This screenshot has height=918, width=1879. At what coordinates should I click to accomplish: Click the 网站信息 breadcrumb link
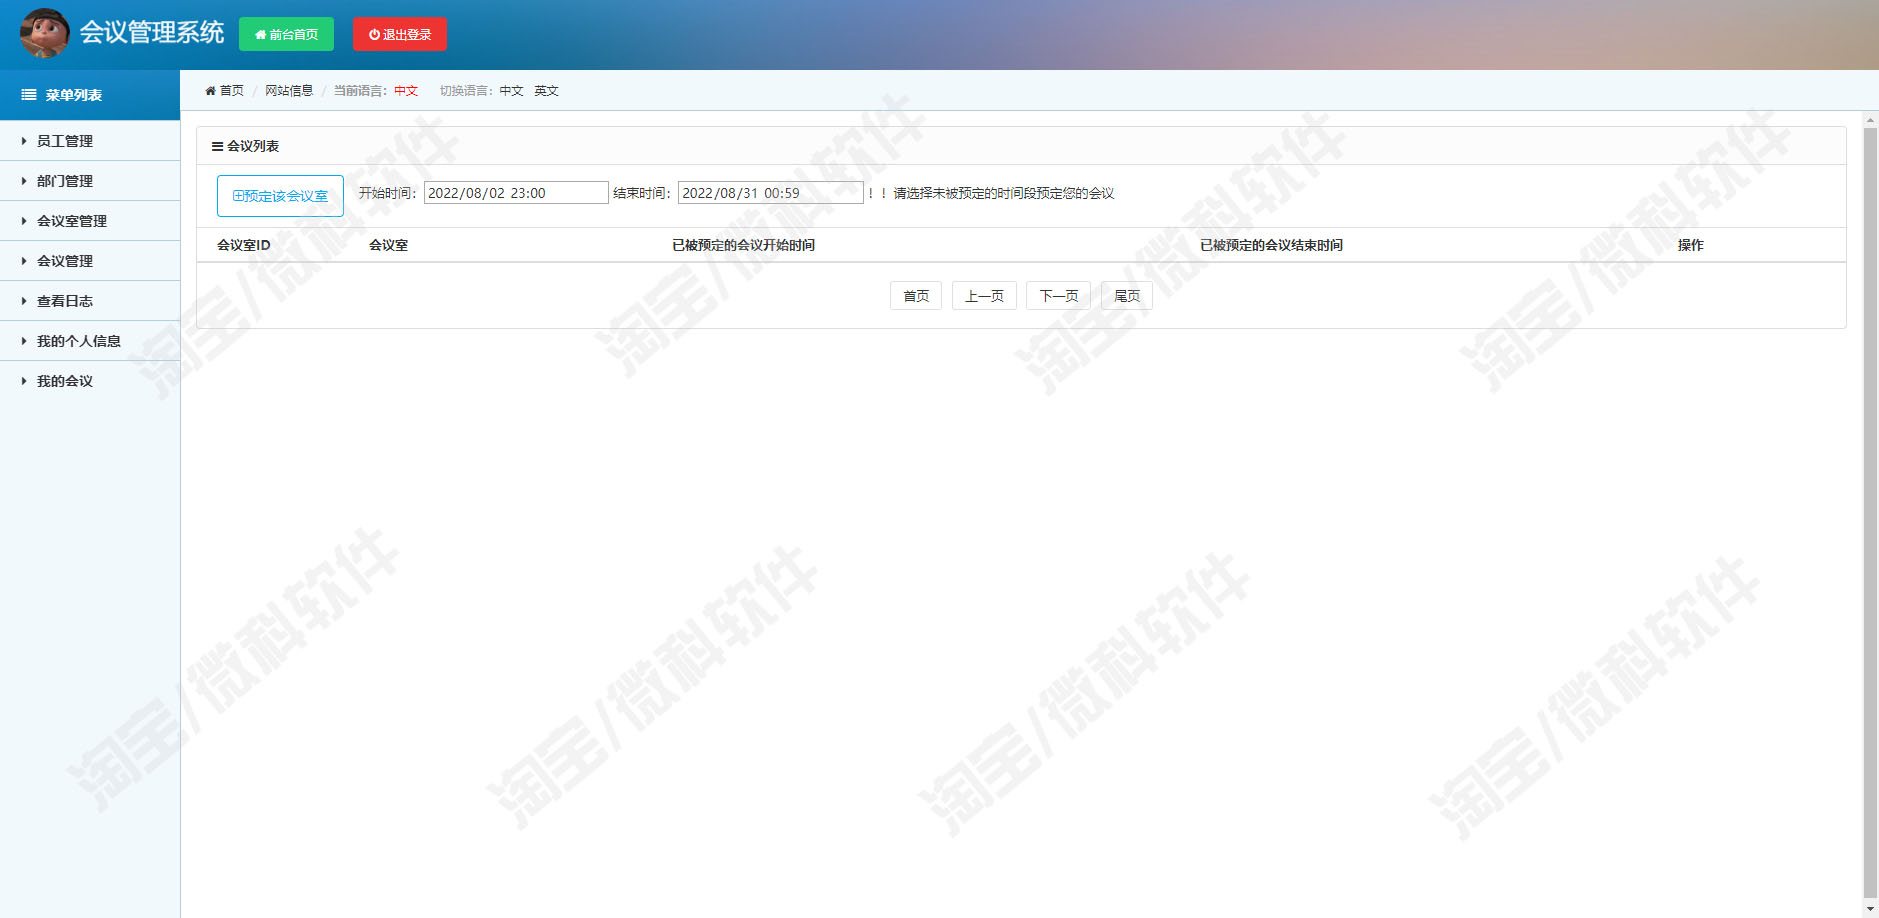pos(289,91)
